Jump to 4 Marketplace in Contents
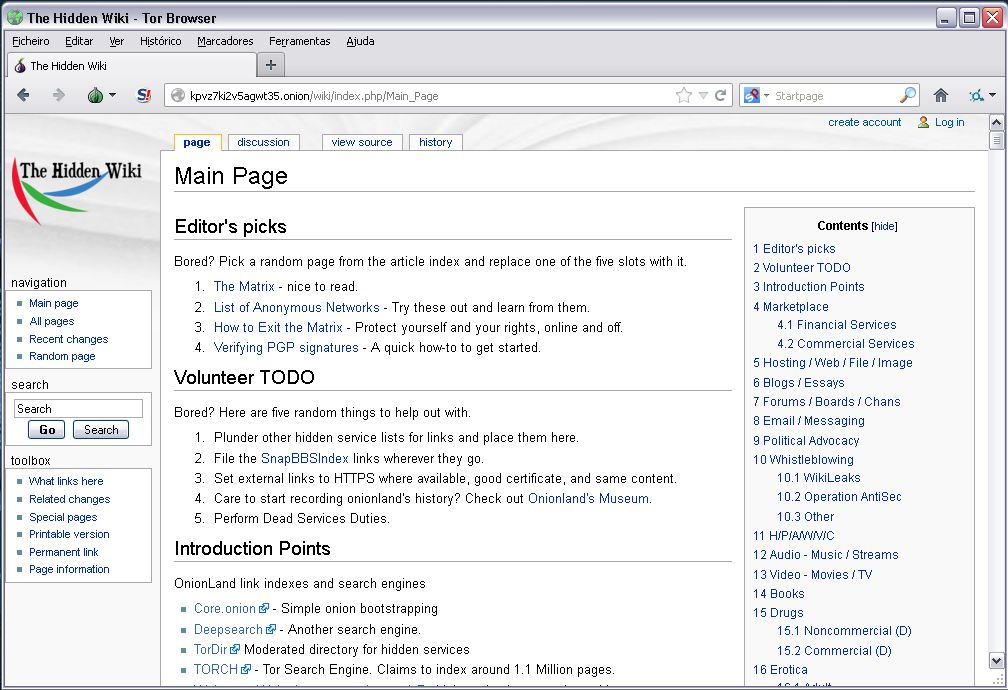The image size is (1008, 690). 791,307
